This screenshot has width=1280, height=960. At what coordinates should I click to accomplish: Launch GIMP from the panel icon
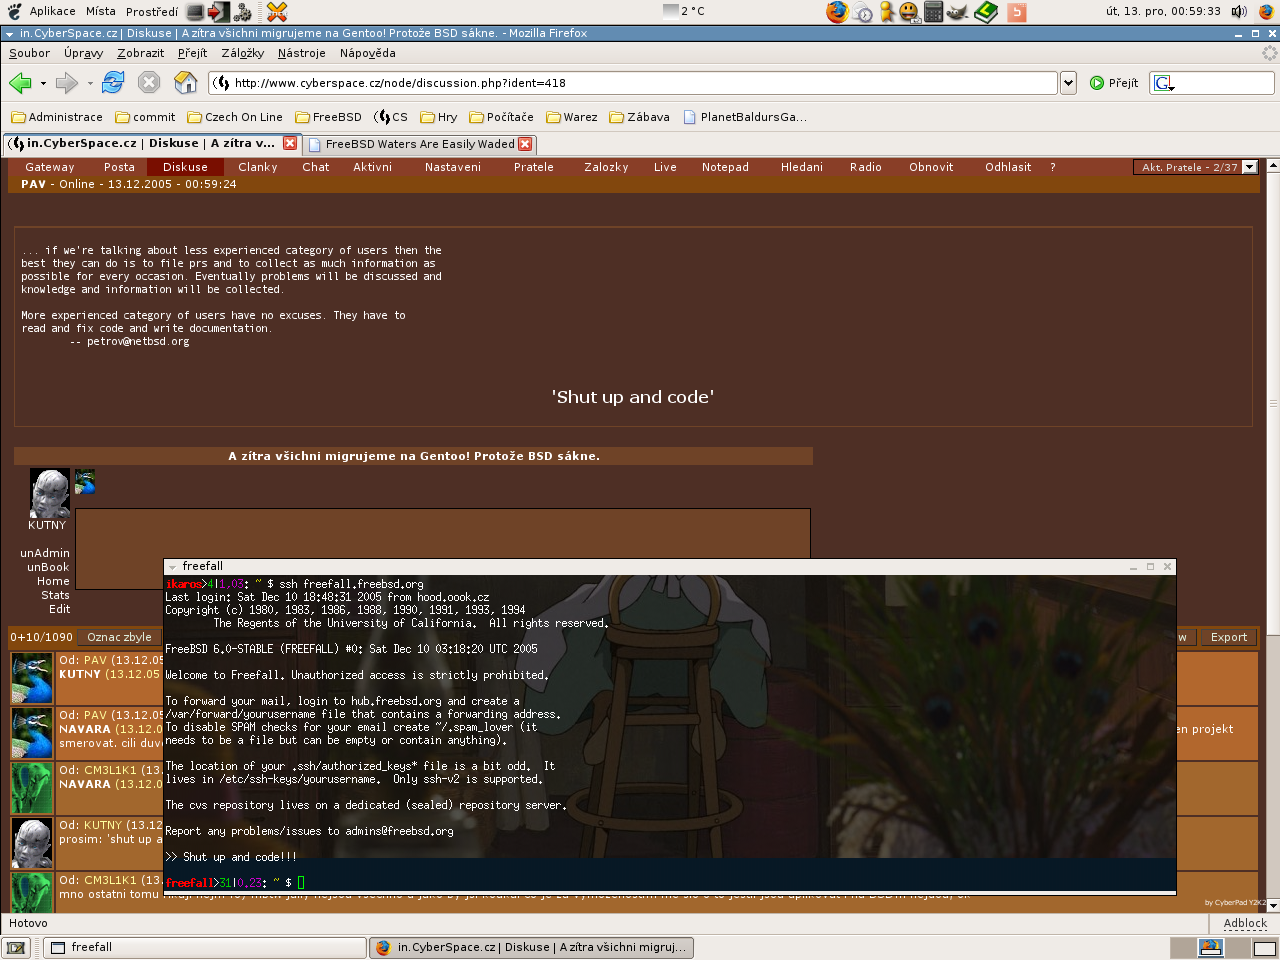[x=958, y=12]
